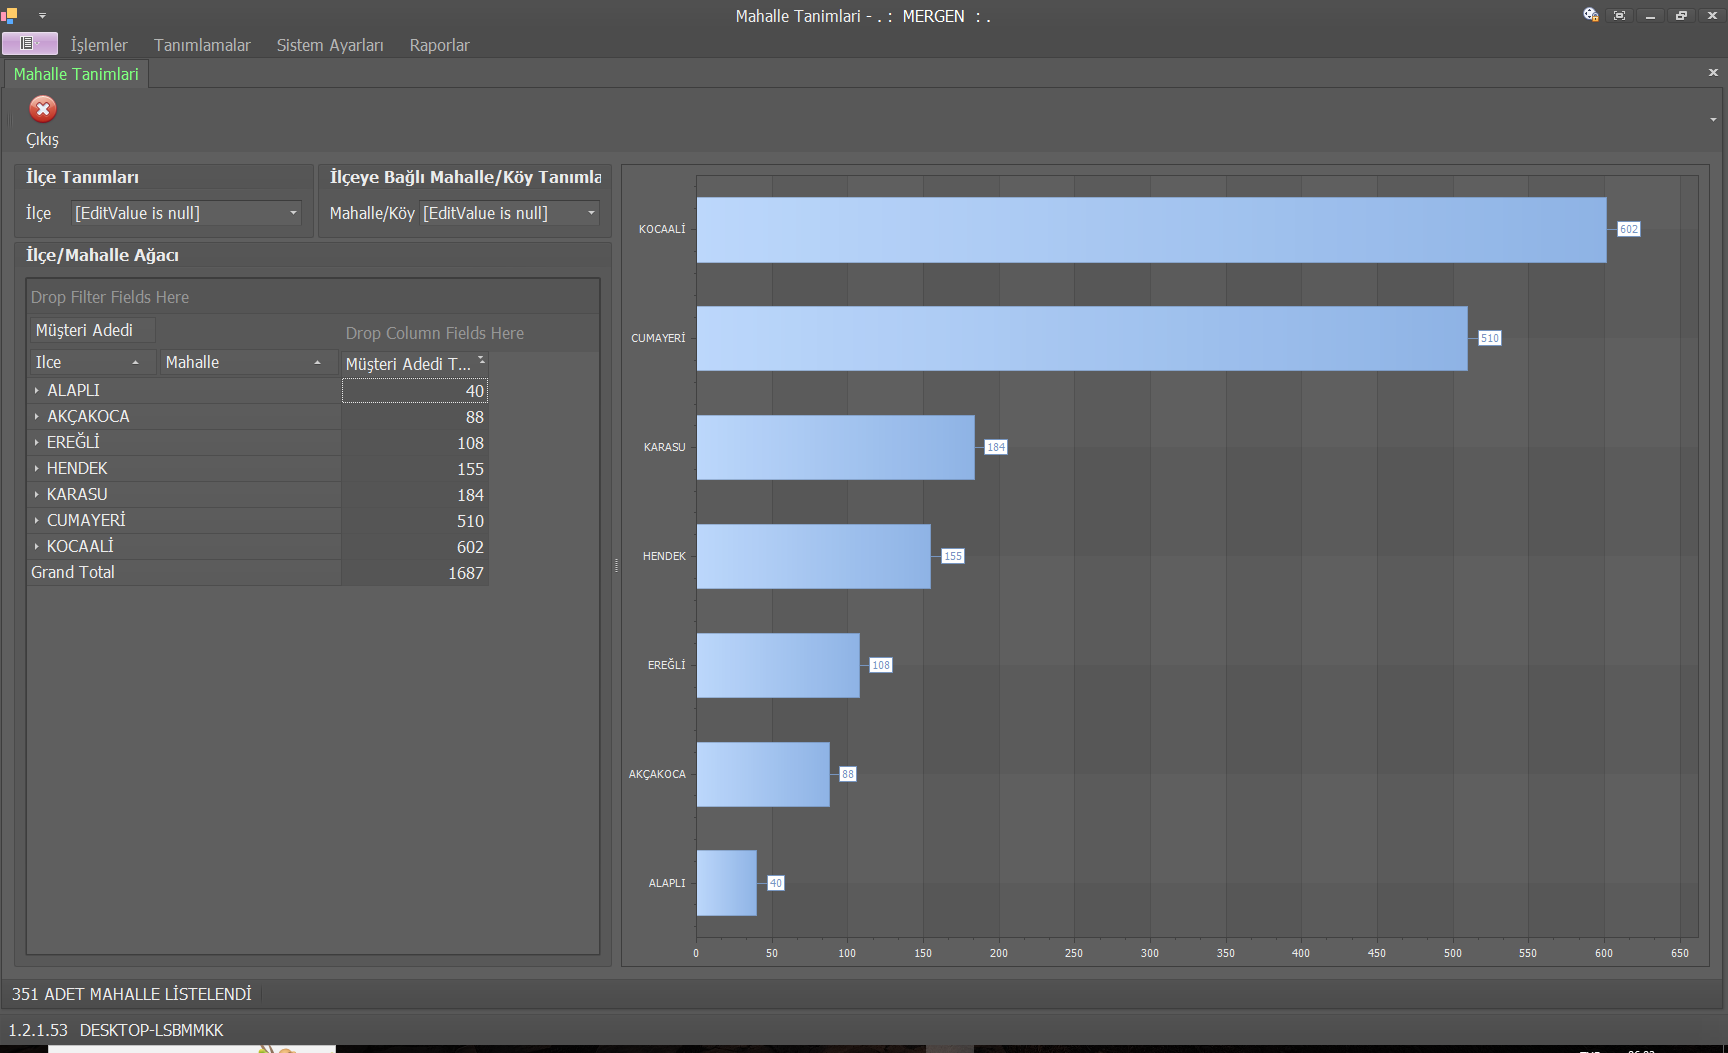1728x1053 pixels.
Task: Close the Mahalle Tanimlari document tab panel
Action: 1713,73
